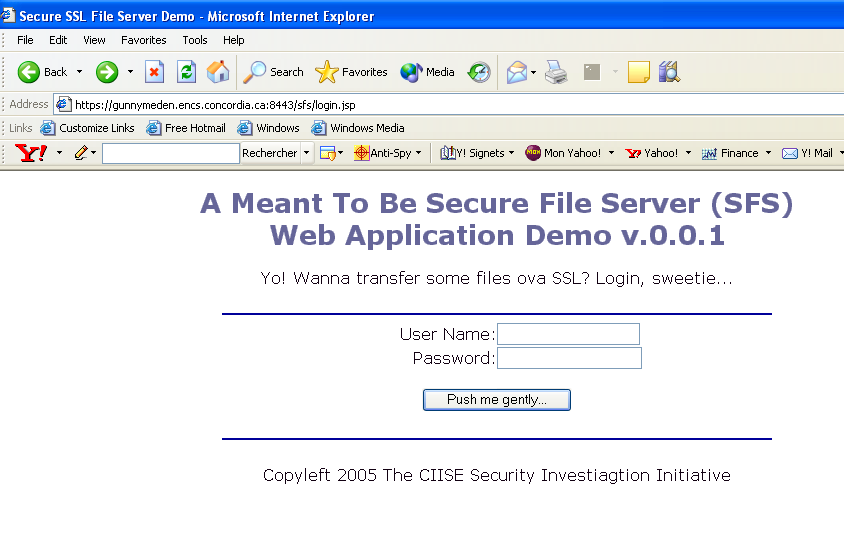Viewport: 844px width, 544px height.
Task: Expand the Finance dropdown arrow
Action: (768, 153)
